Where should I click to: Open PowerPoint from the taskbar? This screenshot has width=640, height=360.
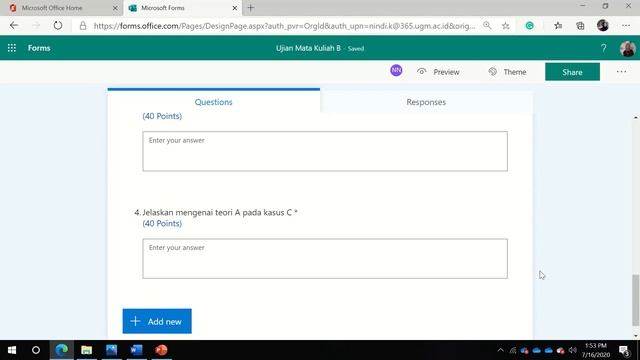[x=161, y=350]
